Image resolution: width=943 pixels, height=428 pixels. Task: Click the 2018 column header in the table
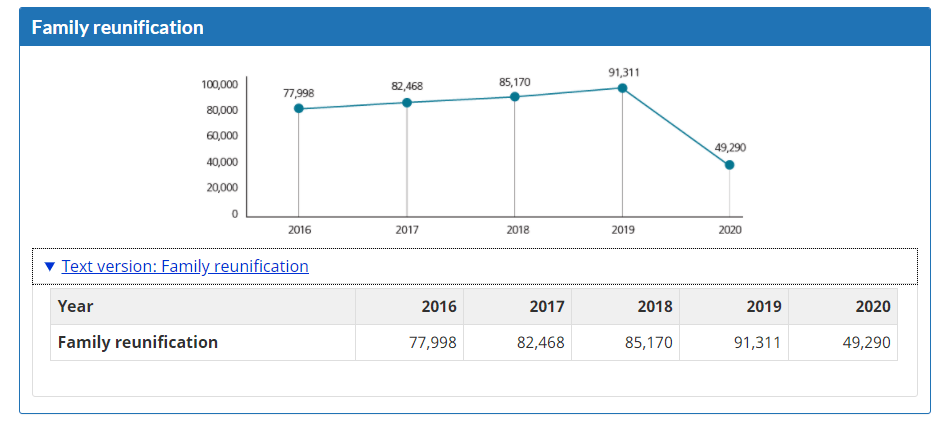(x=655, y=306)
